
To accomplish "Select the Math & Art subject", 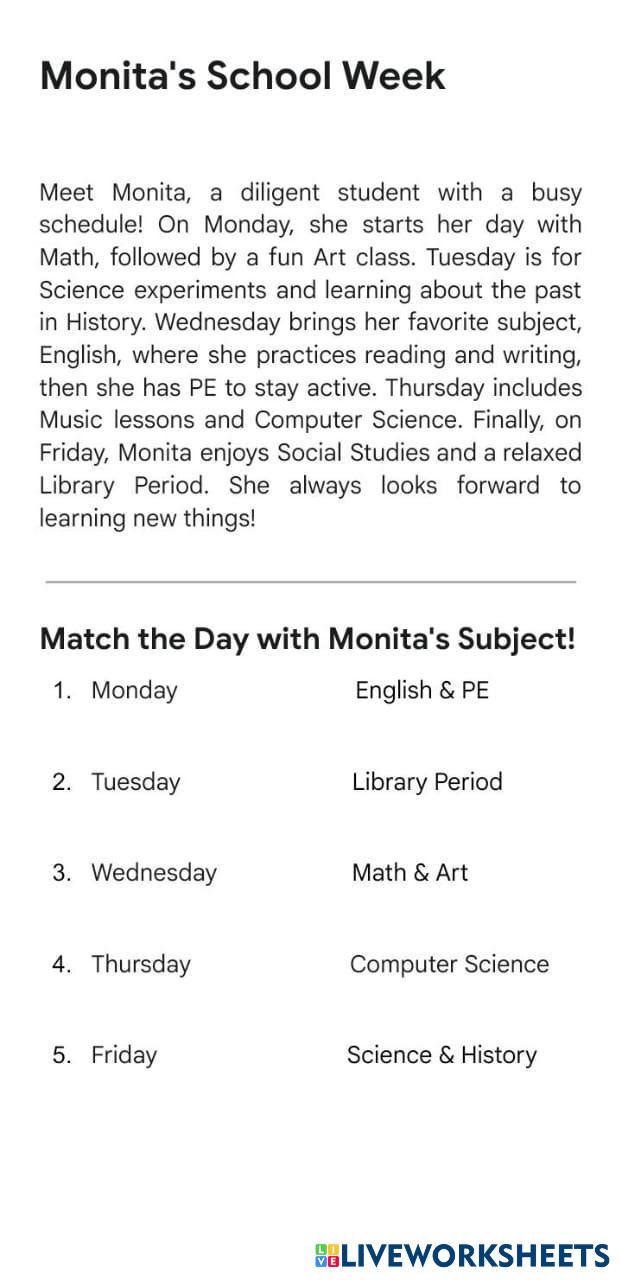I will 410,873.
